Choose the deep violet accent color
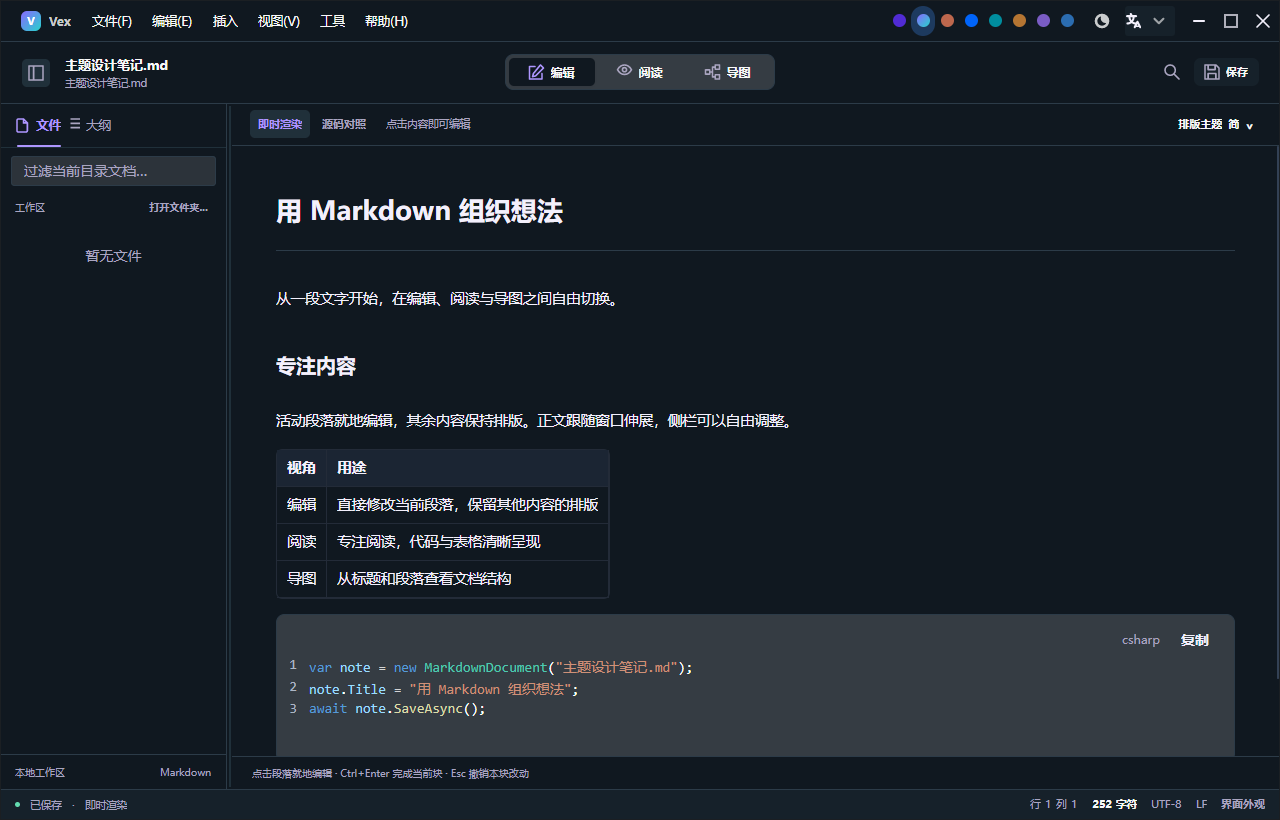The height and width of the screenshot is (820, 1280). click(x=899, y=21)
